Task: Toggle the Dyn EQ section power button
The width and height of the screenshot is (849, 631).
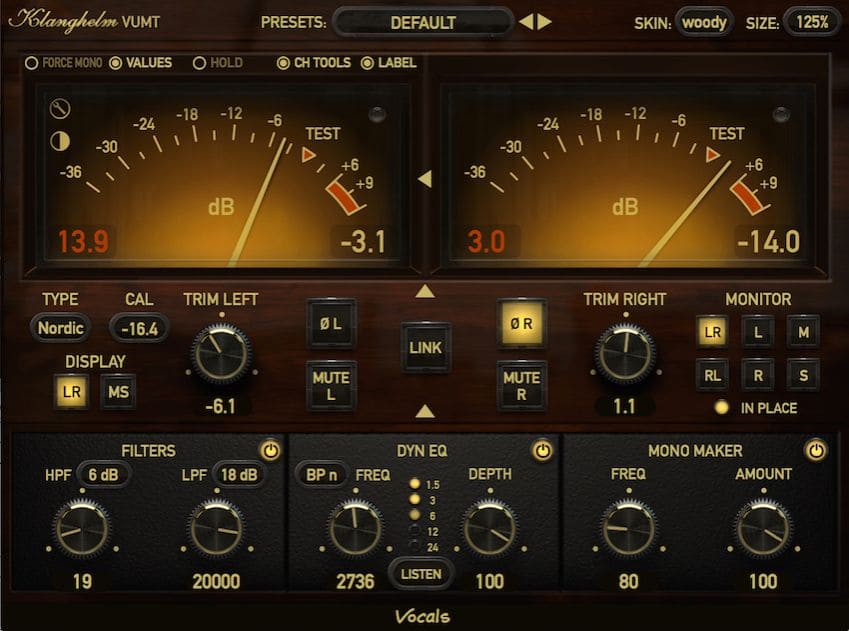Action: (543, 451)
